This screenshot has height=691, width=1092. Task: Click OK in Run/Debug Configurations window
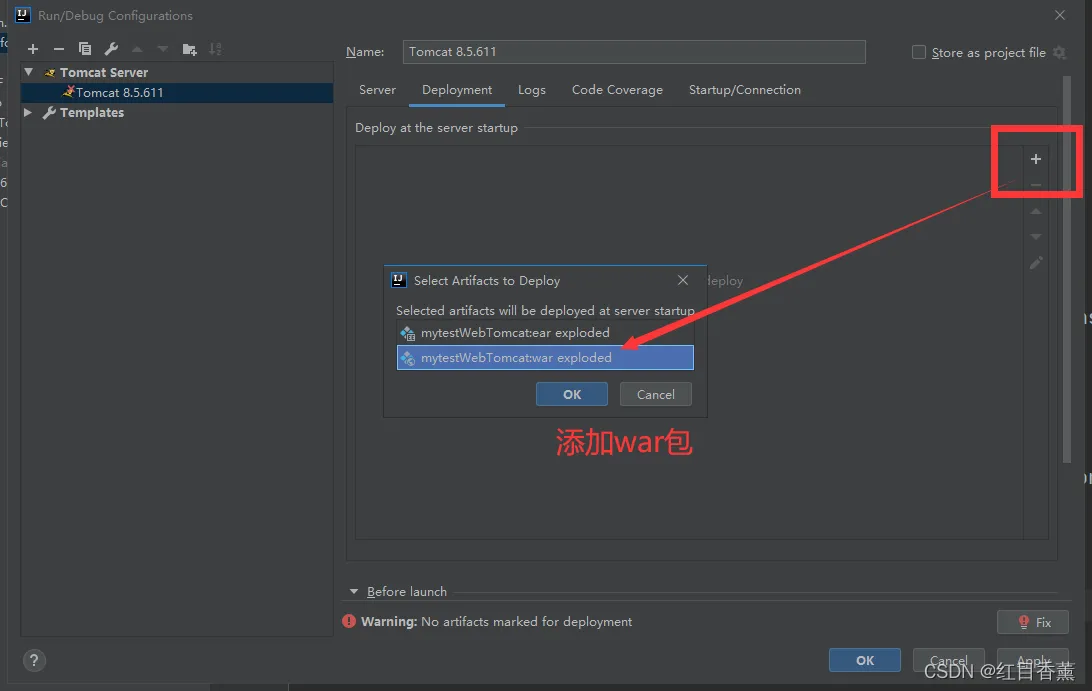click(x=864, y=660)
